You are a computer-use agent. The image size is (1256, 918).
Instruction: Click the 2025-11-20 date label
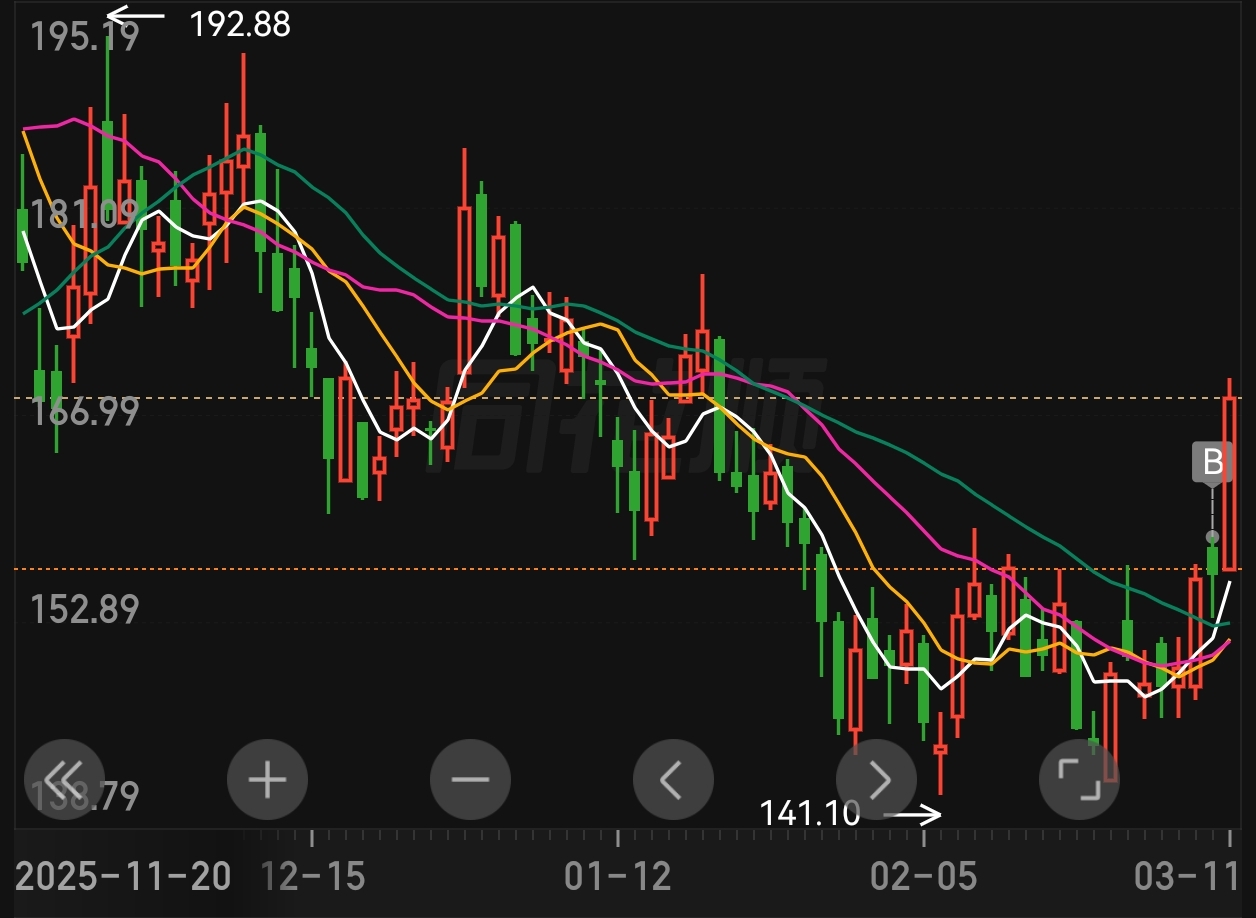coord(124,877)
